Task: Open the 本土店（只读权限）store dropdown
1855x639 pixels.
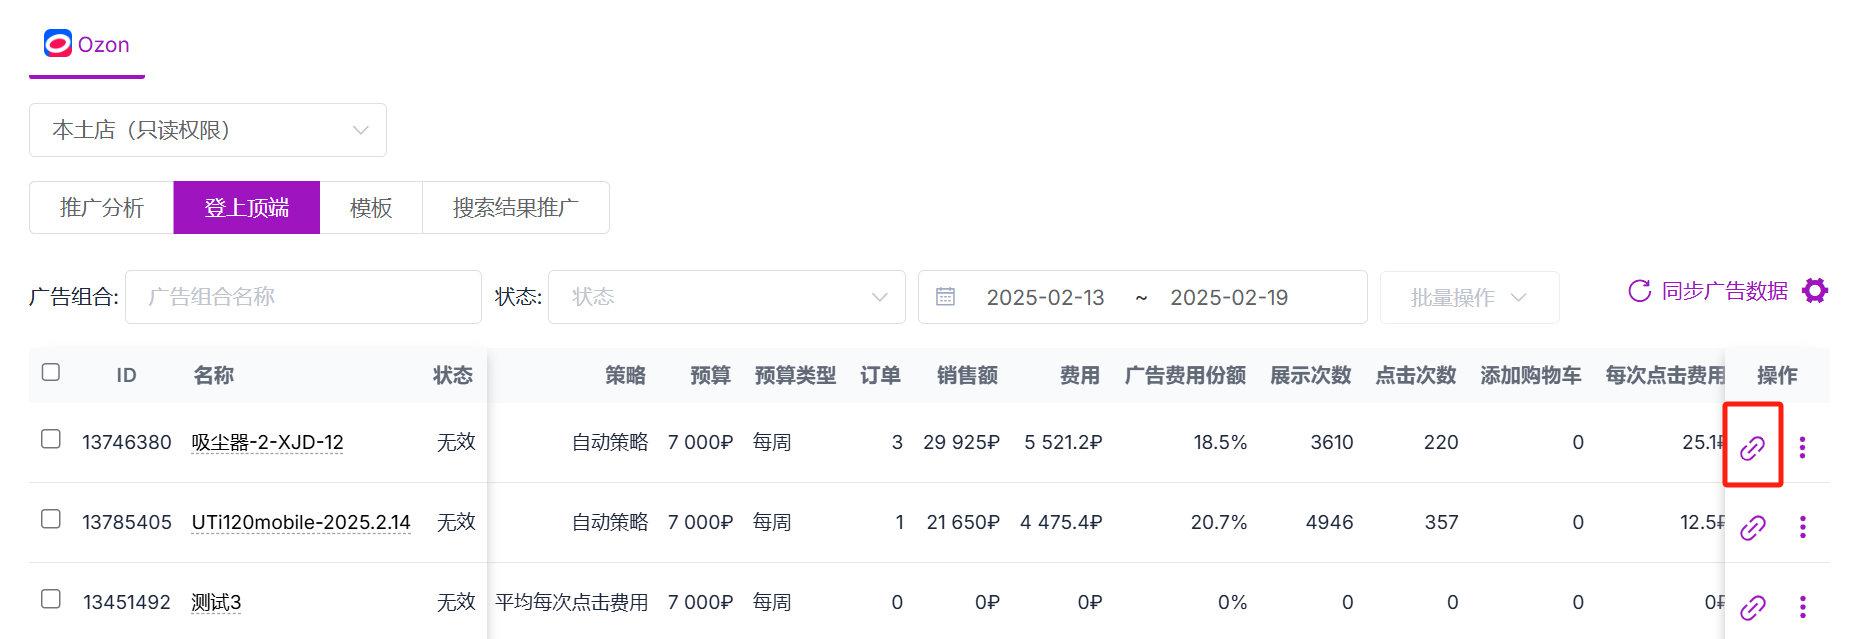Action: pos(208,130)
